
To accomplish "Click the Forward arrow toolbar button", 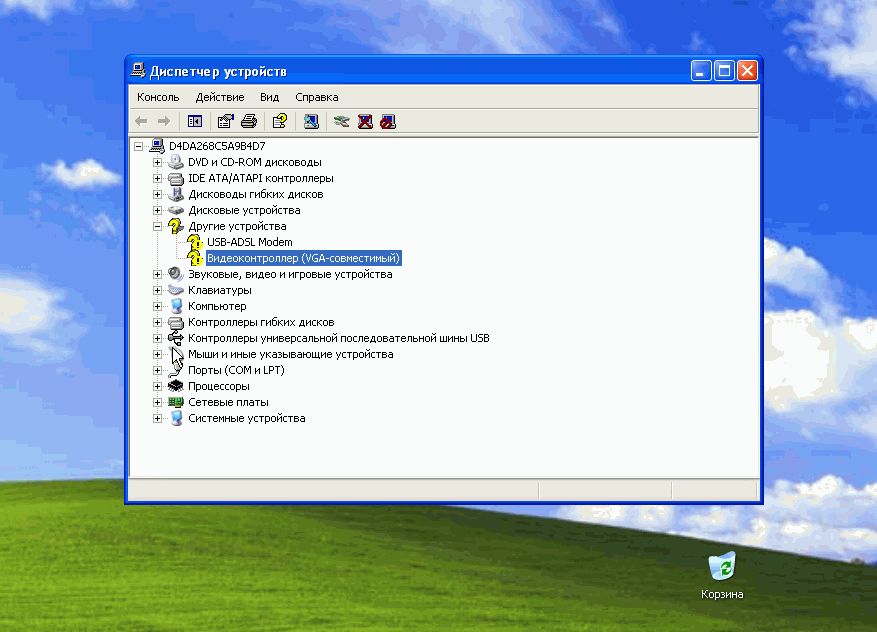I will [x=164, y=121].
